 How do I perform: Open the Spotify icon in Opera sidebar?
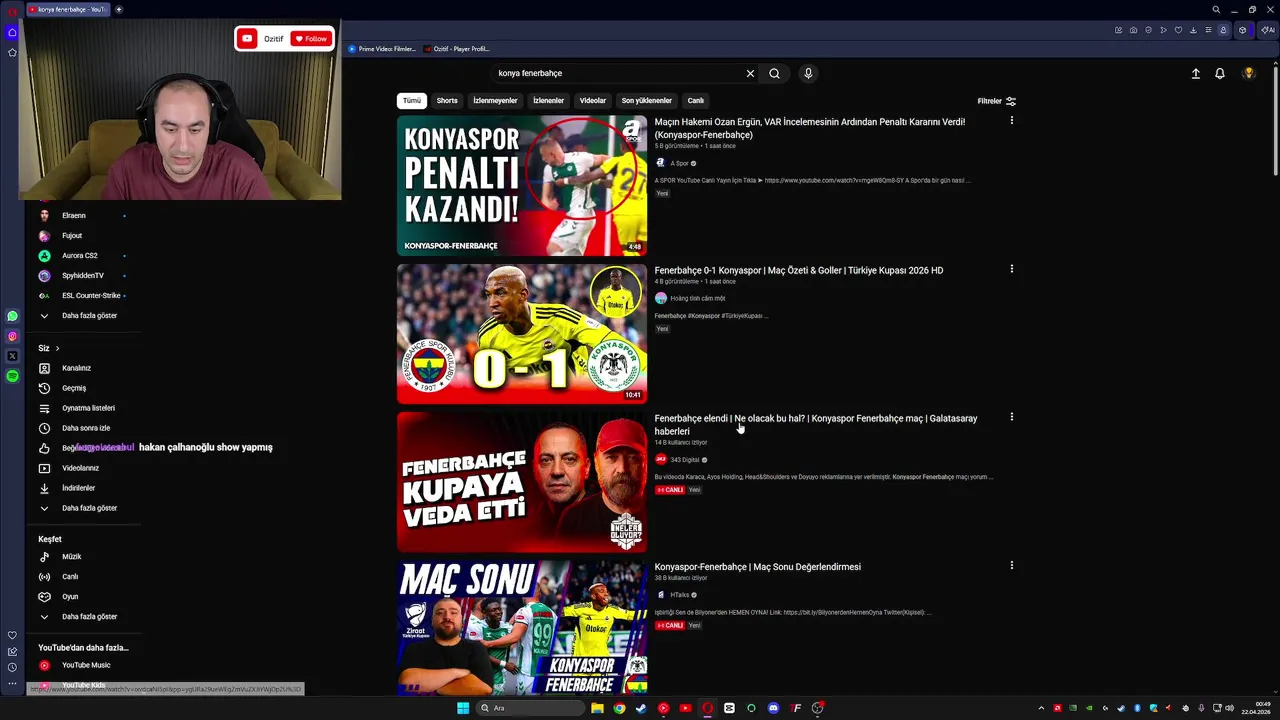[12, 376]
